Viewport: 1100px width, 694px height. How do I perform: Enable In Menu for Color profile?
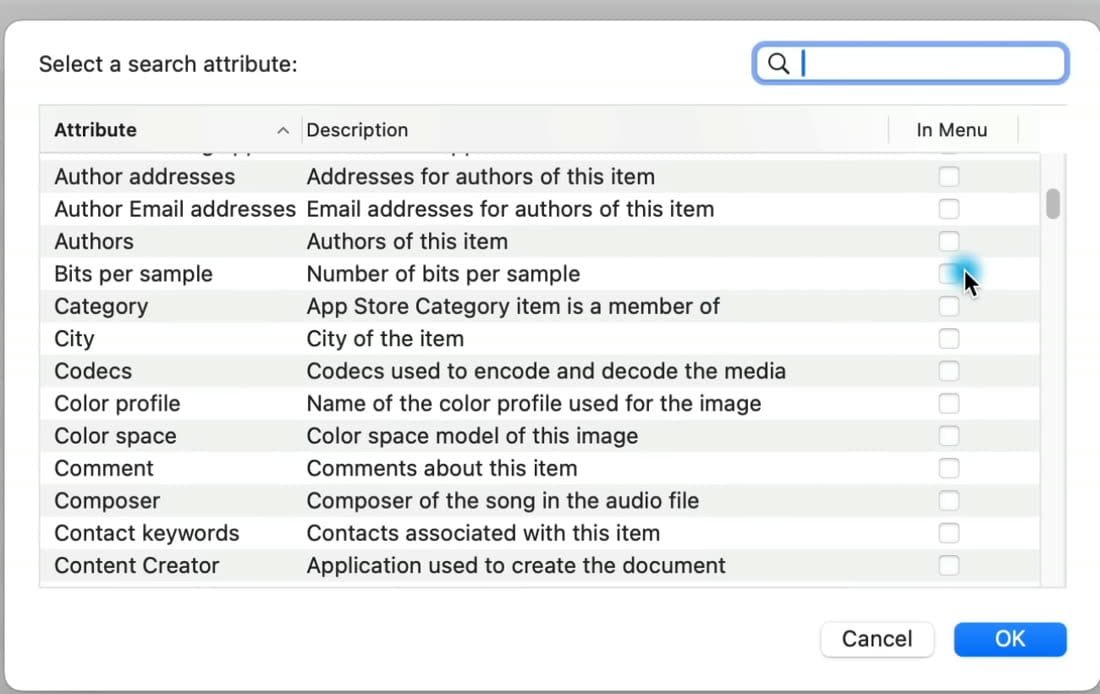point(948,403)
